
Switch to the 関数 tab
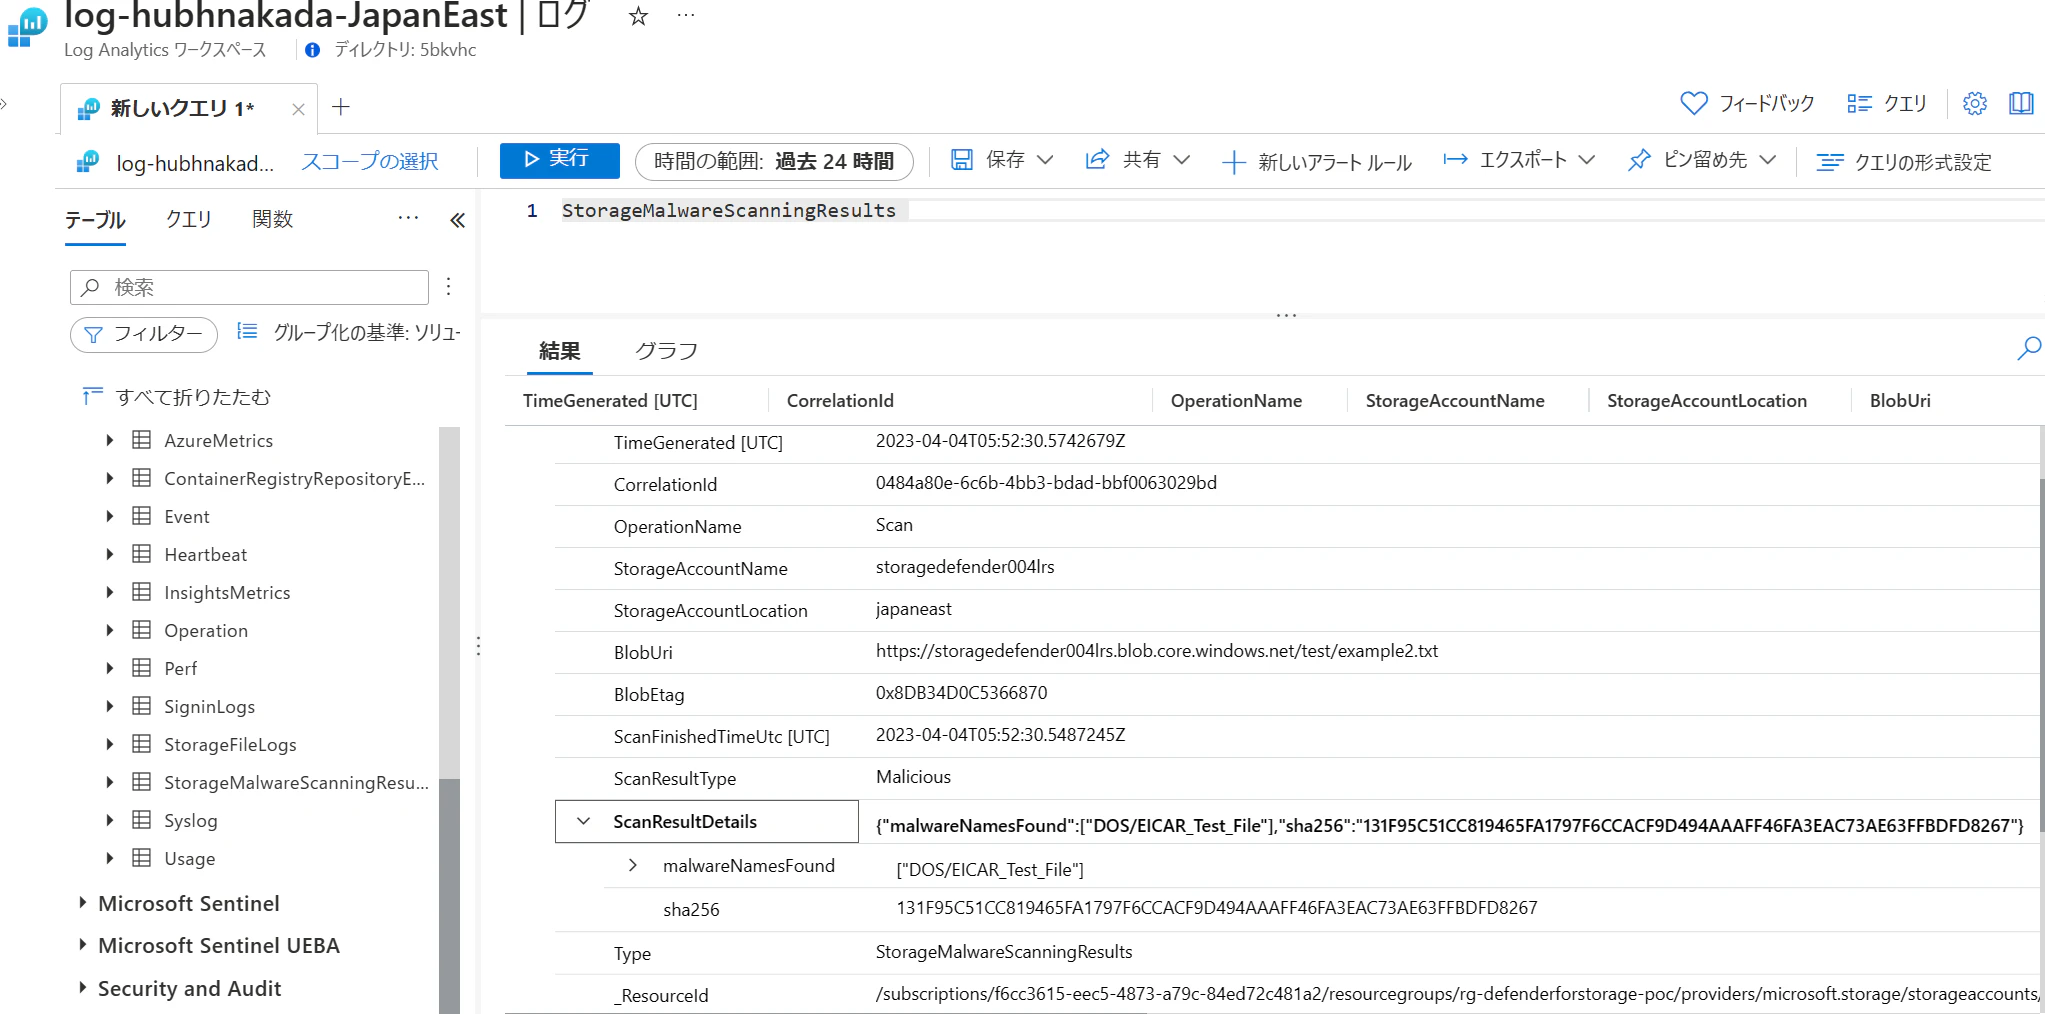click(272, 219)
